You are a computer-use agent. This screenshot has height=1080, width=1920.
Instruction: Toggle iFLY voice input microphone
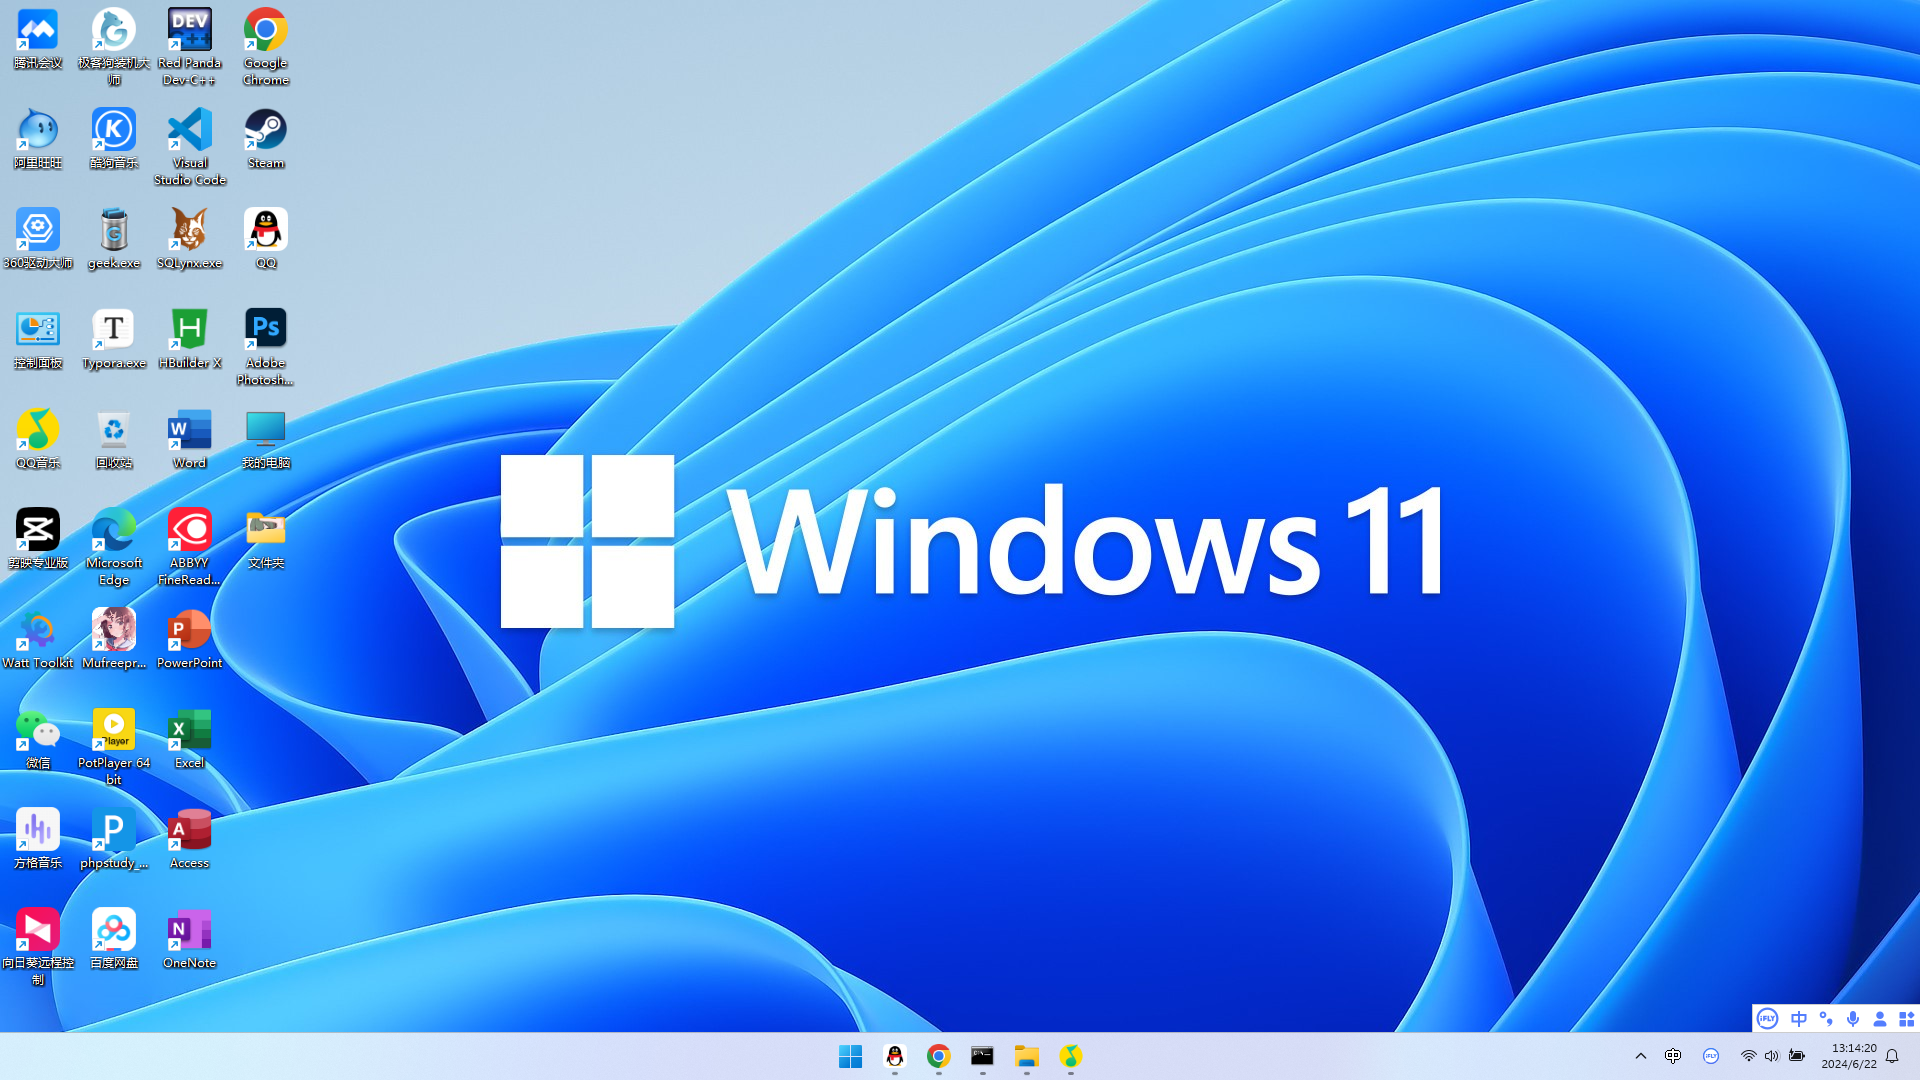point(1853,1018)
